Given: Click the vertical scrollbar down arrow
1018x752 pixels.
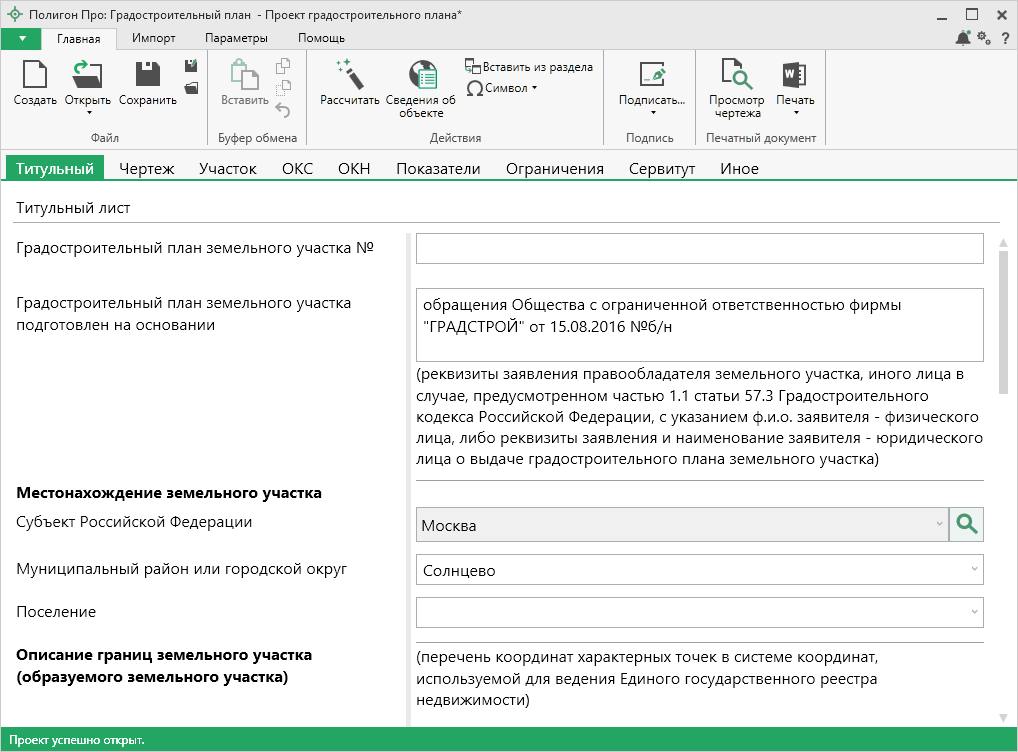Looking at the screenshot, I should click(x=1003, y=717).
